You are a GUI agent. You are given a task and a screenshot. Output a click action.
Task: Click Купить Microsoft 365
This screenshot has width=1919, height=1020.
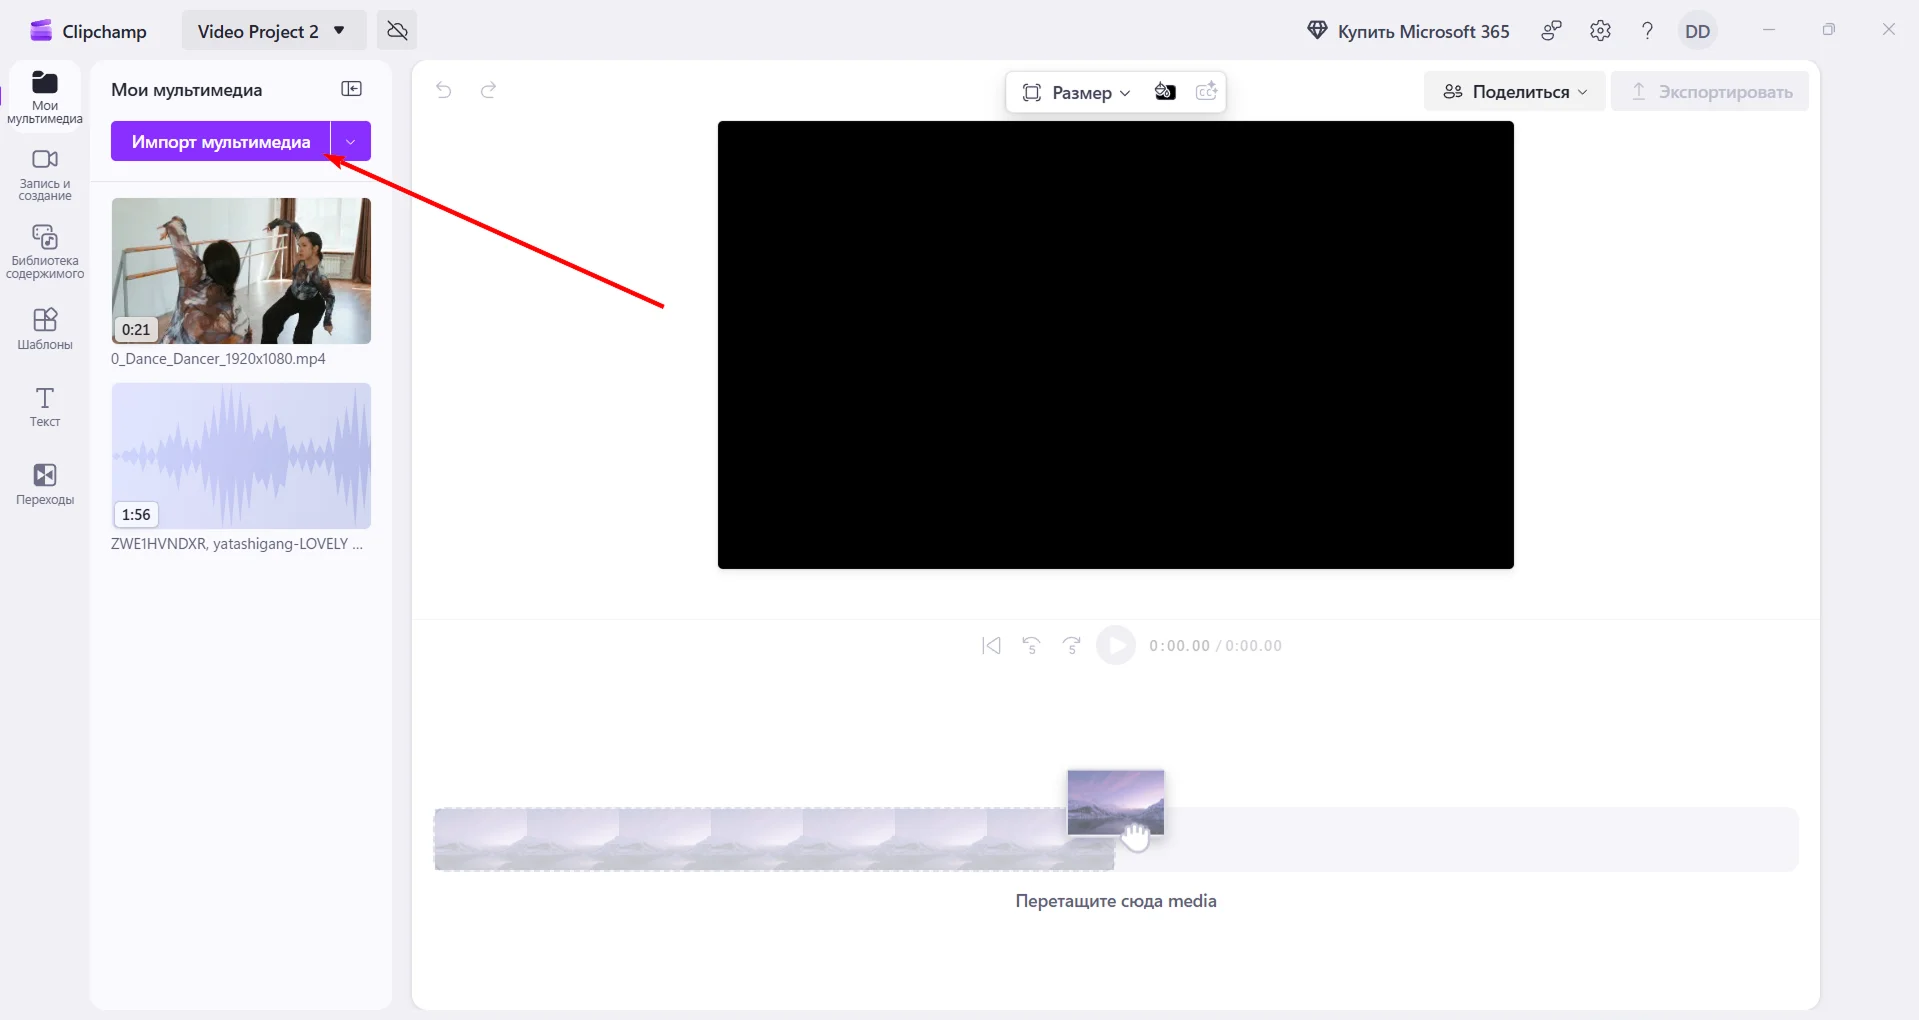1408,31
